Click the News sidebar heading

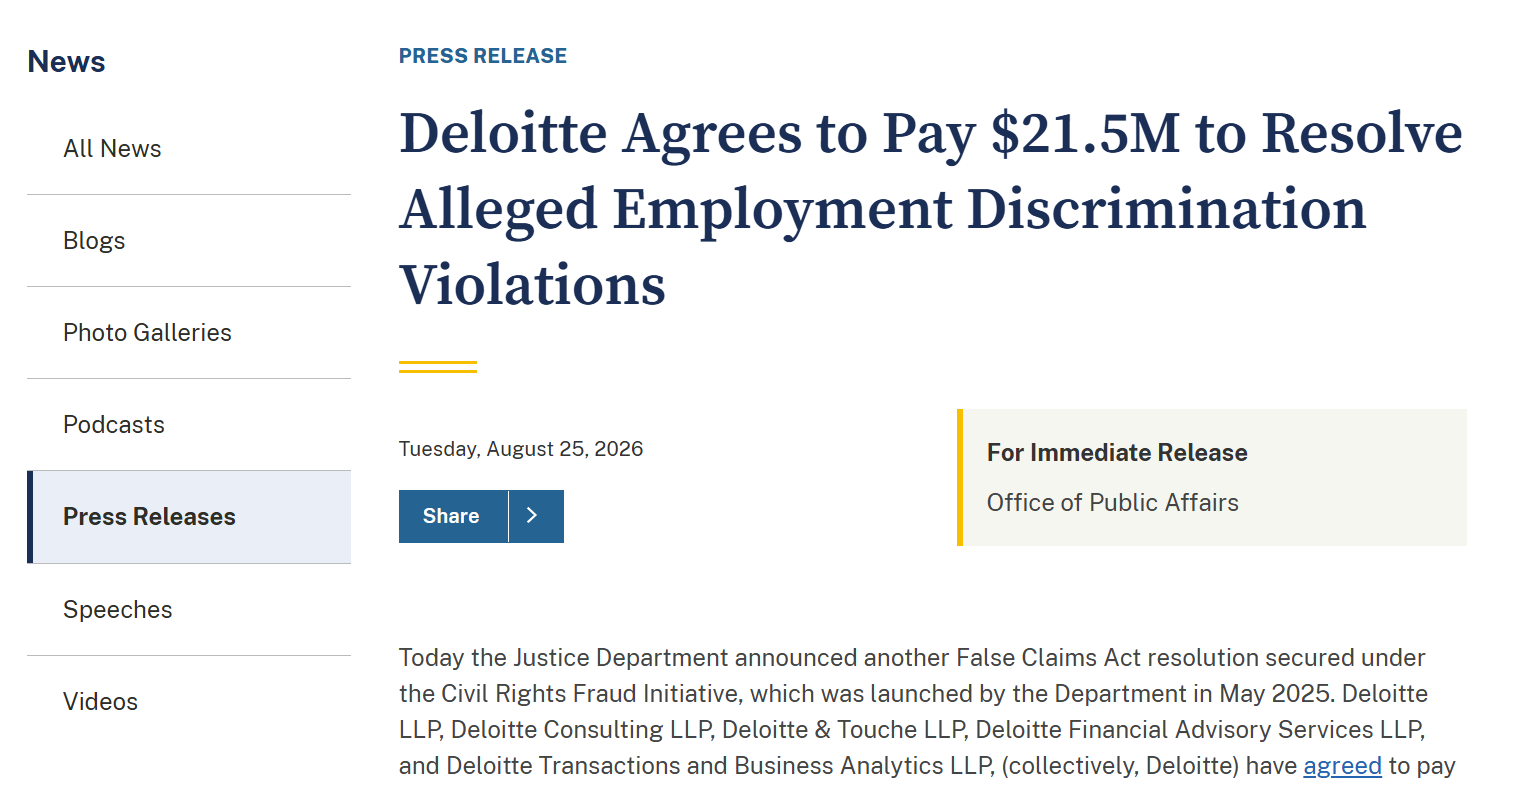[x=66, y=62]
